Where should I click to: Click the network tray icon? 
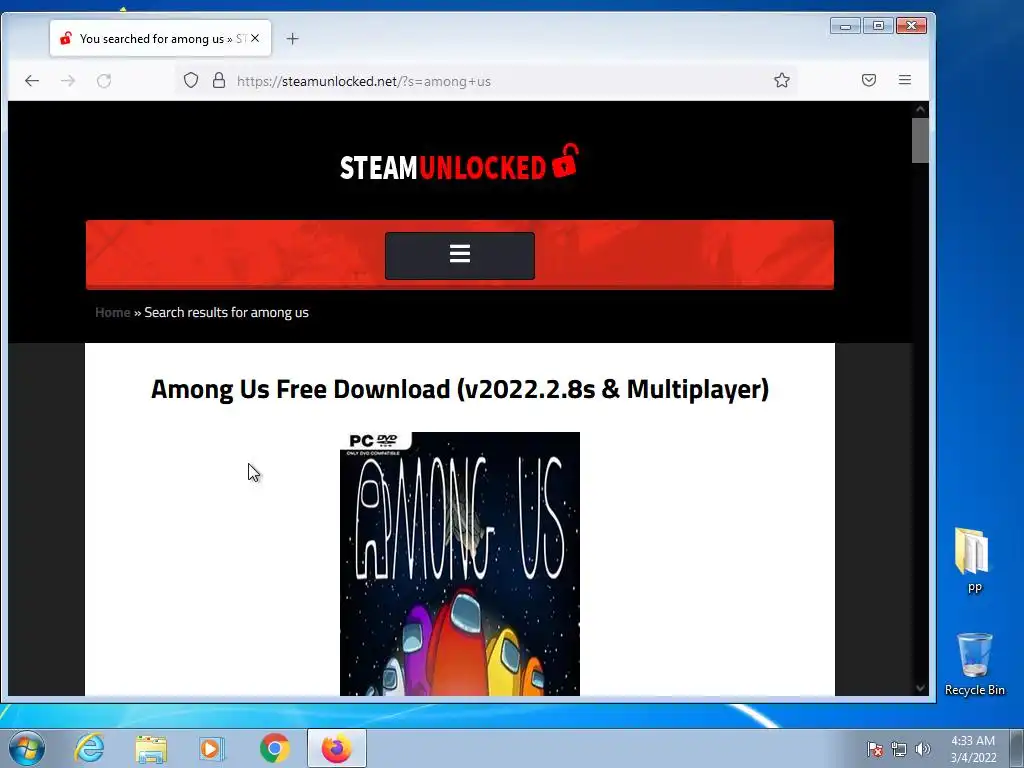point(899,749)
